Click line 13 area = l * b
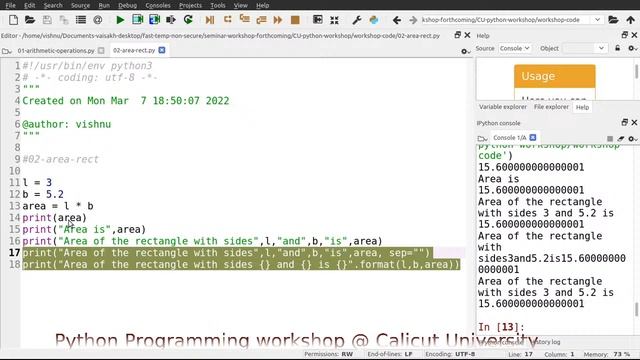Image resolution: width=640 pixels, height=360 pixels. tap(58, 206)
